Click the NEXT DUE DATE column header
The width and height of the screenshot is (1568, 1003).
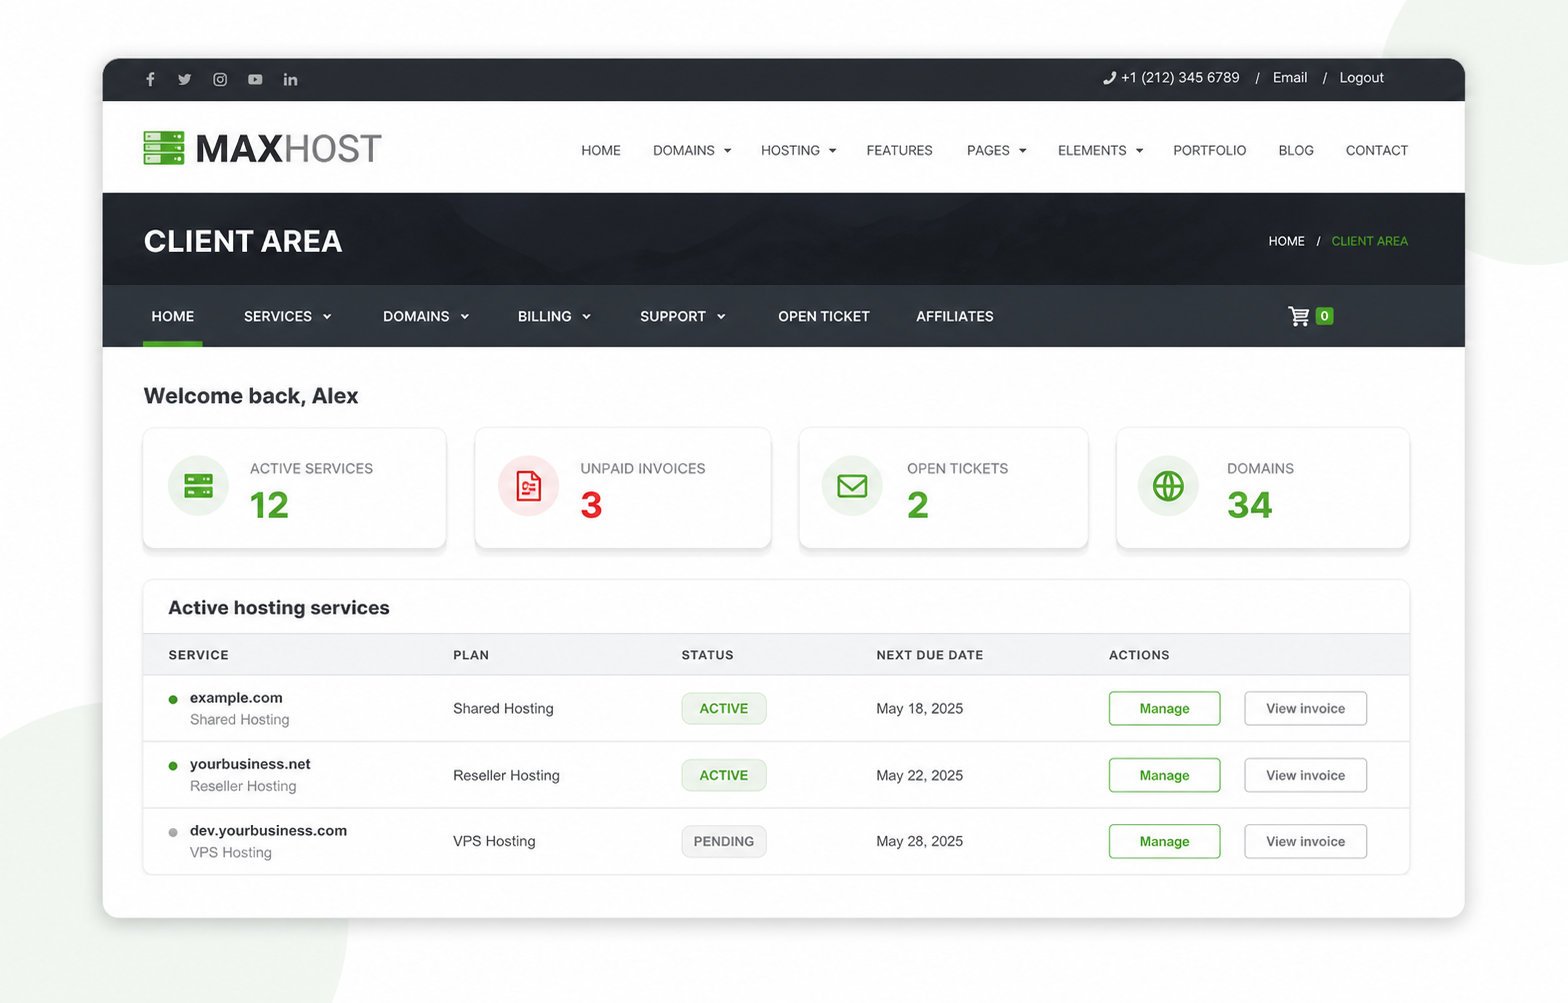(930, 655)
